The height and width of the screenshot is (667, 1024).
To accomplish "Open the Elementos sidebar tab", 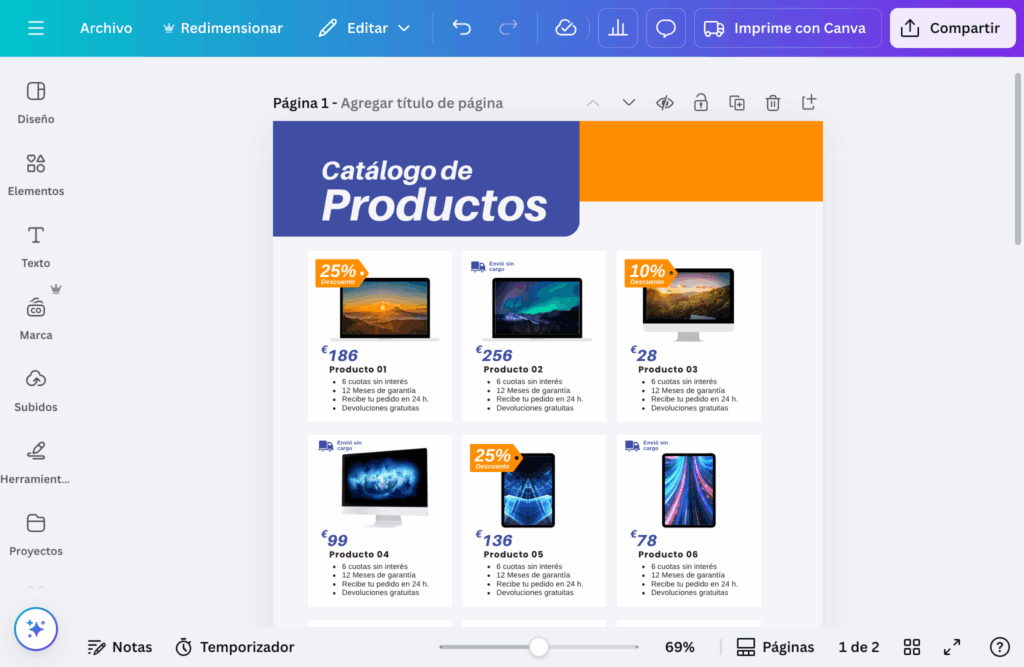I will click(x=36, y=174).
